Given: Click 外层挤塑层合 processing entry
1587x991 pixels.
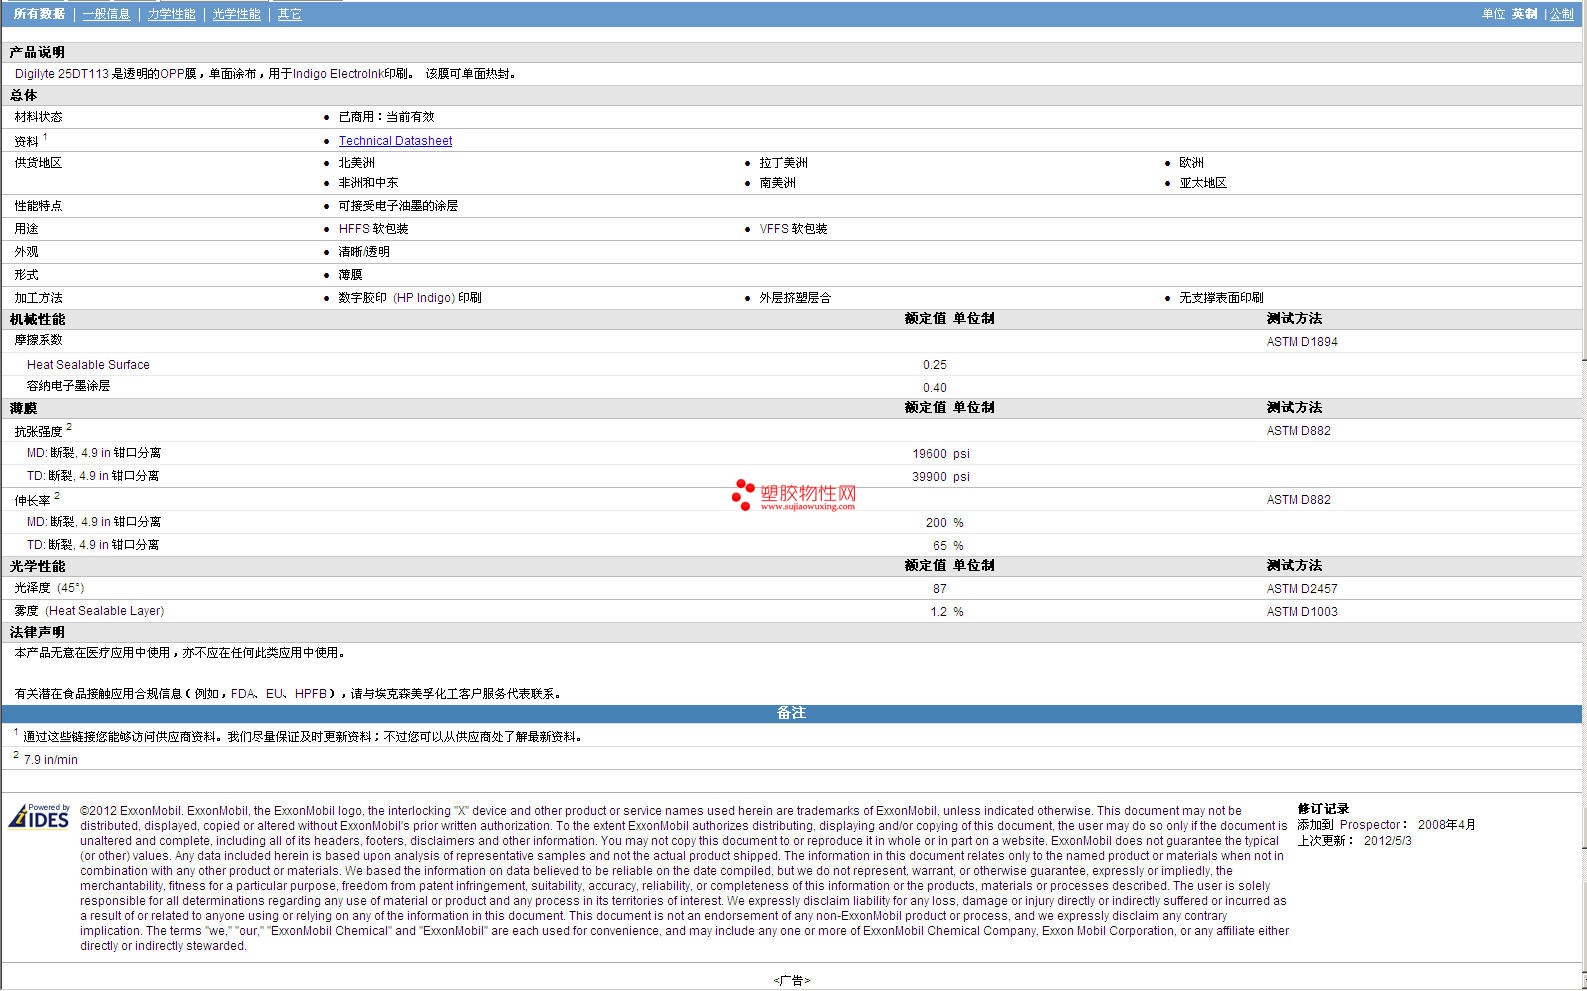Looking at the screenshot, I should click(795, 298).
